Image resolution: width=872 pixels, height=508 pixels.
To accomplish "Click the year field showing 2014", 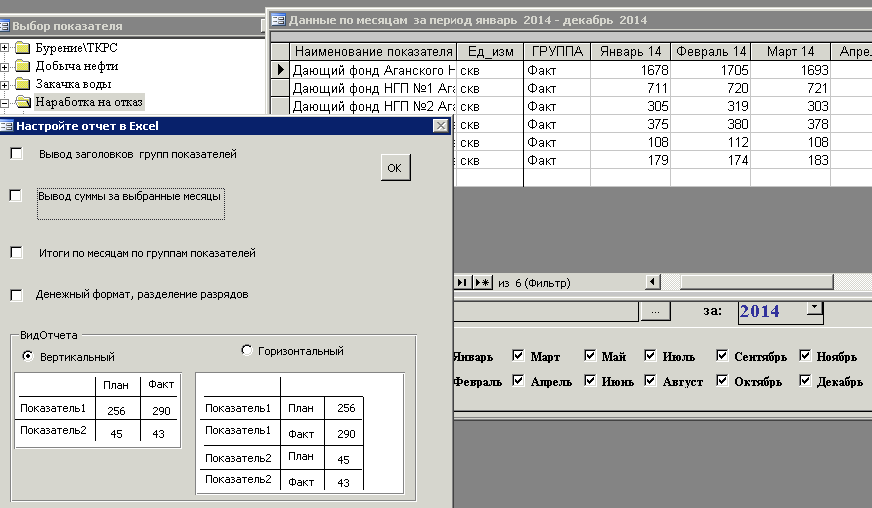I will point(772,312).
